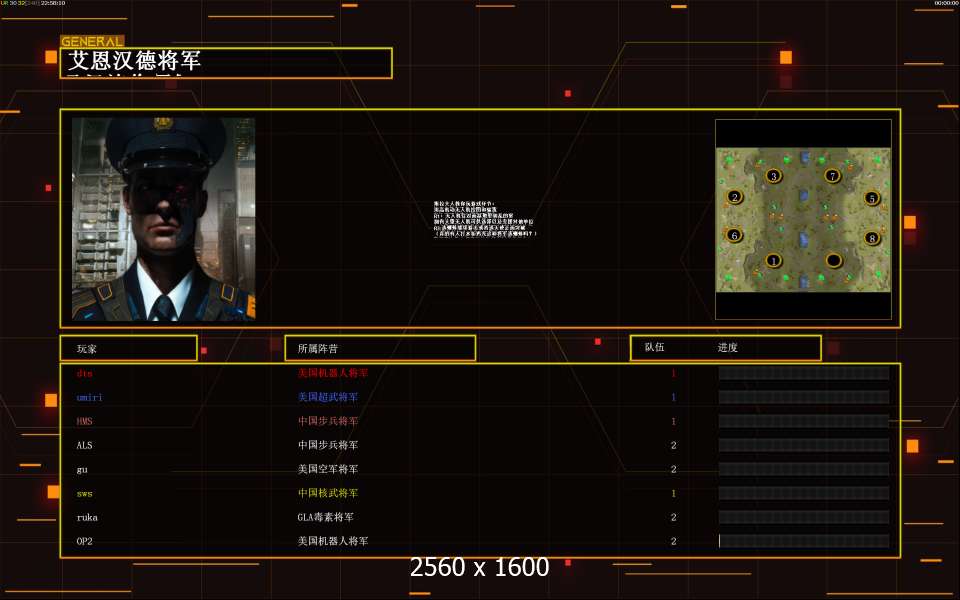Click player name ALS
The height and width of the screenshot is (600, 960).
[x=84, y=445]
